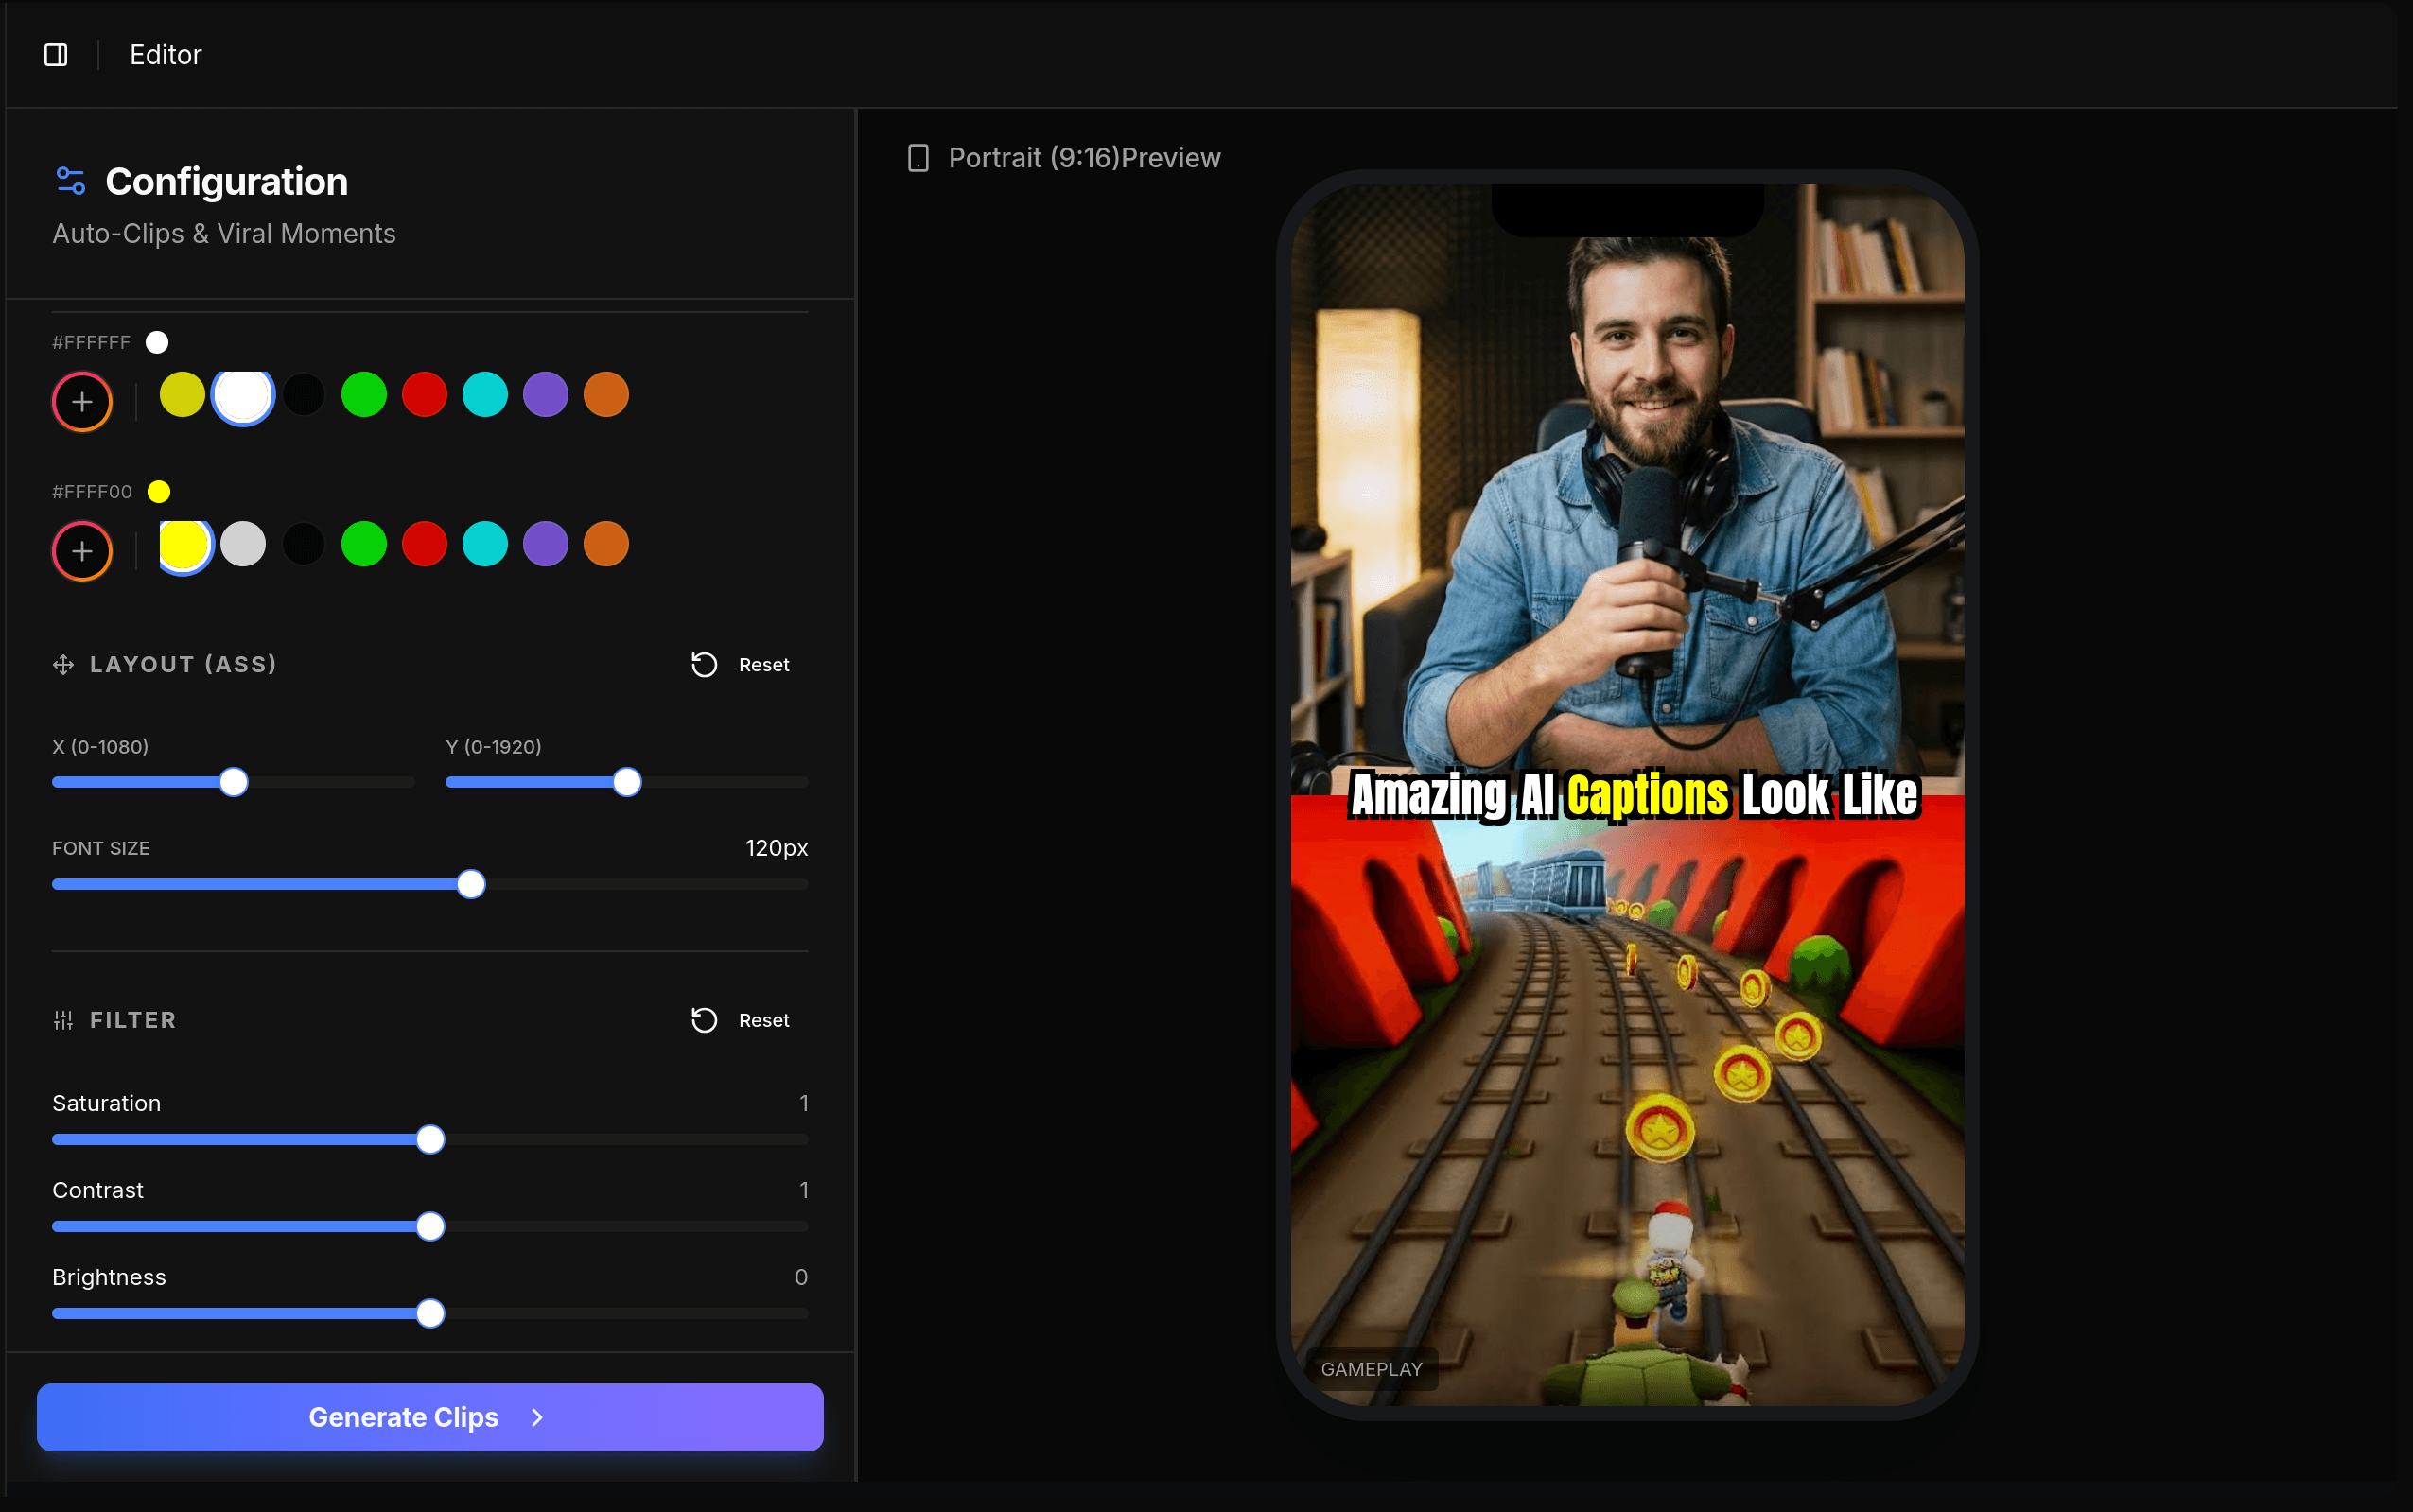Image resolution: width=2413 pixels, height=1512 pixels.
Task: Select the white swatch in the first color row
Action: [x=243, y=394]
